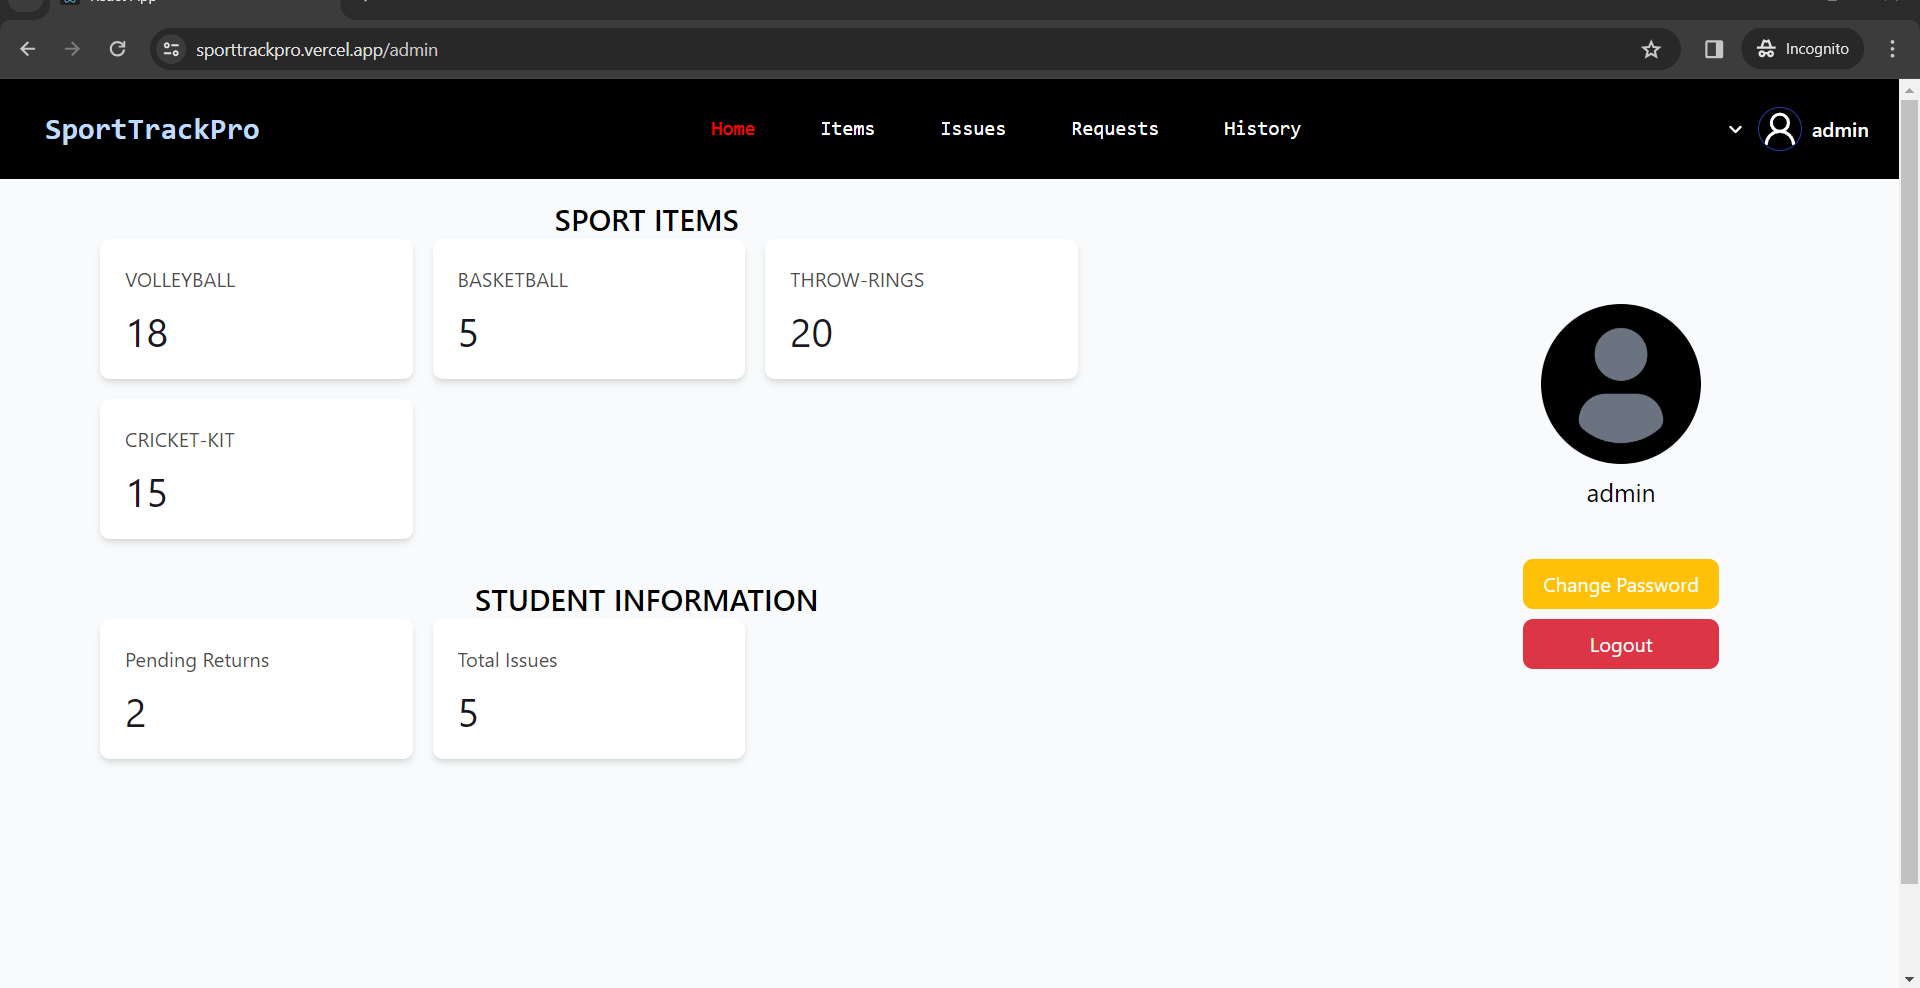Click the Logout button
Screen dimensions: 1920x988
pos(1621,644)
